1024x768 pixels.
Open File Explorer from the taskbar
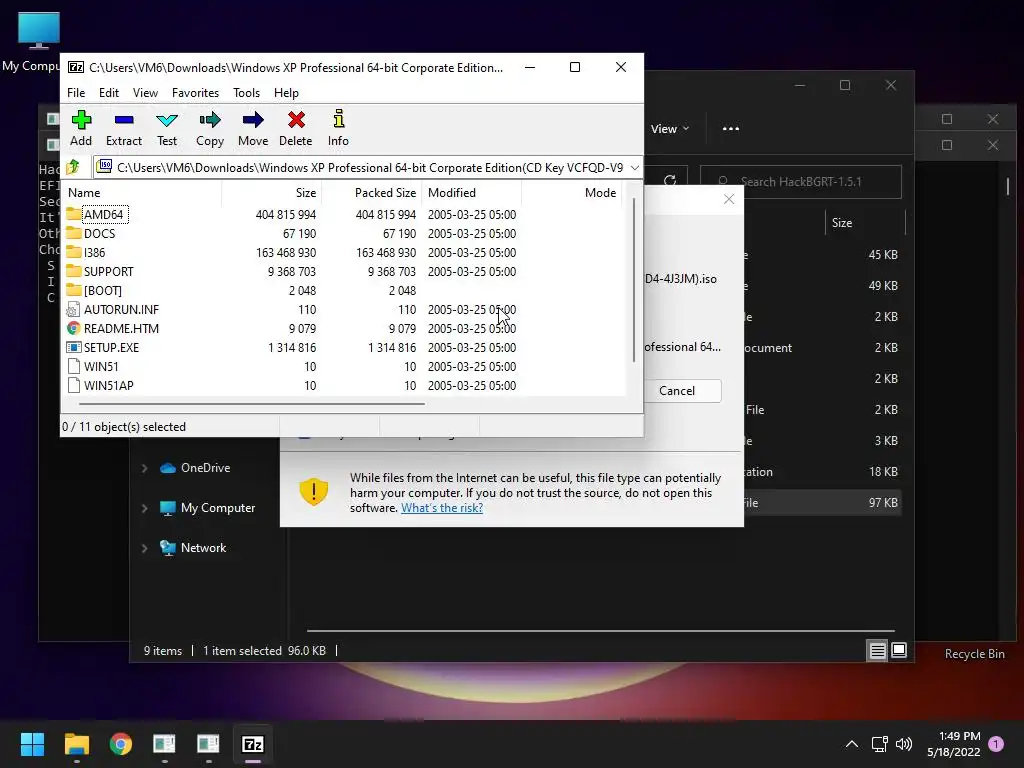[76, 744]
